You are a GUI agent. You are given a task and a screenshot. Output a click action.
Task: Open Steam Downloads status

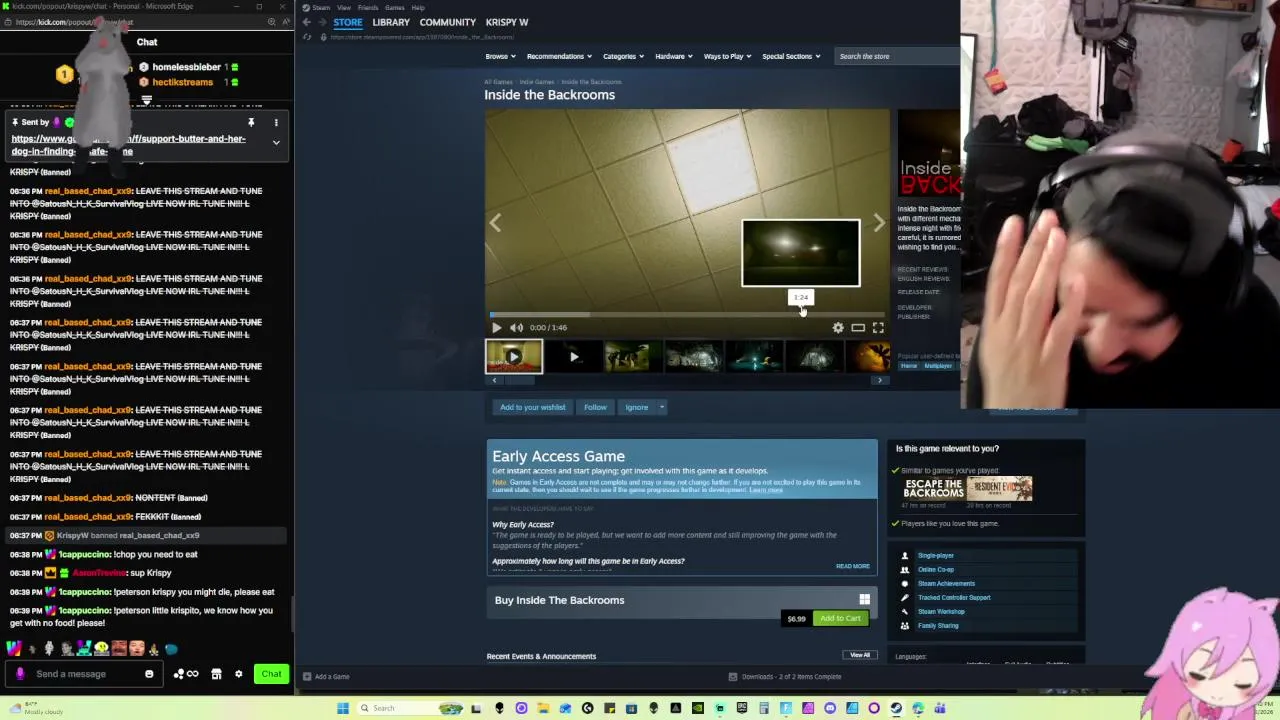point(785,677)
